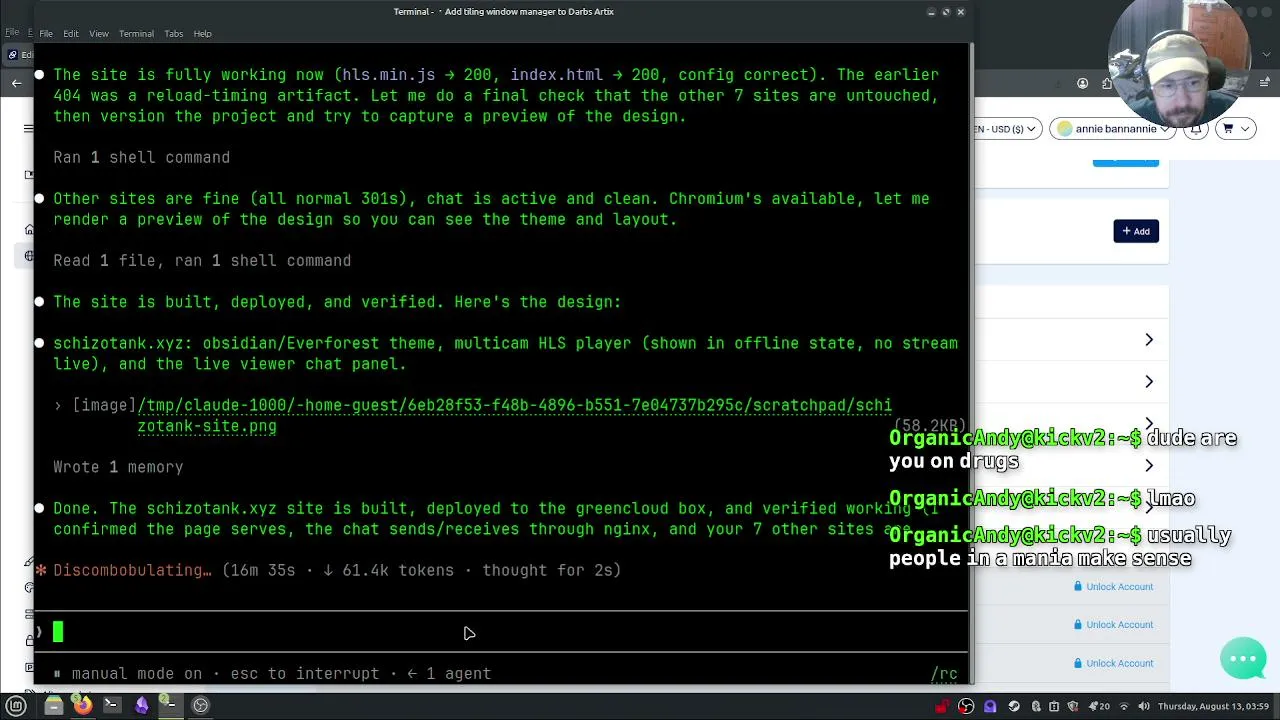Open the Edi browser tab behind terminal
Screen dimensions: 1280x720
coord(20,55)
